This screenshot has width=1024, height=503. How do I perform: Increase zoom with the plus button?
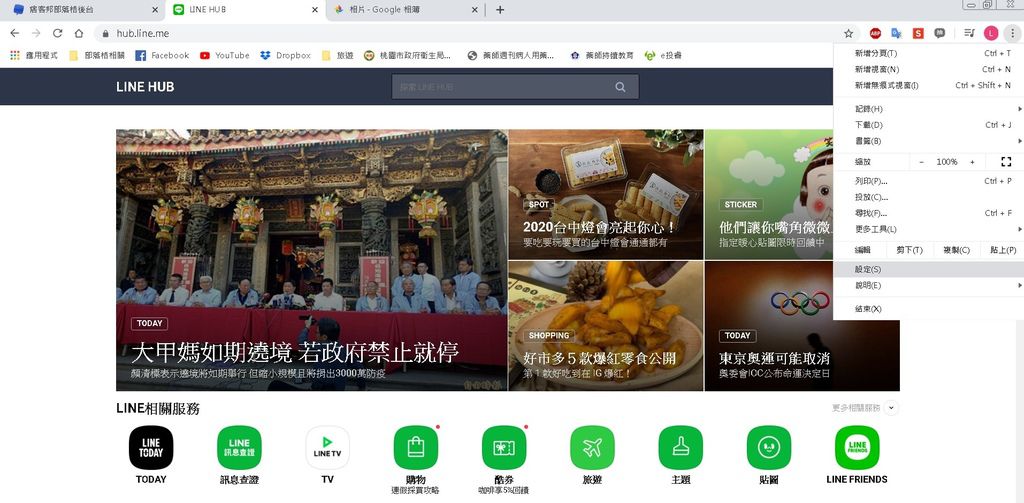[972, 162]
